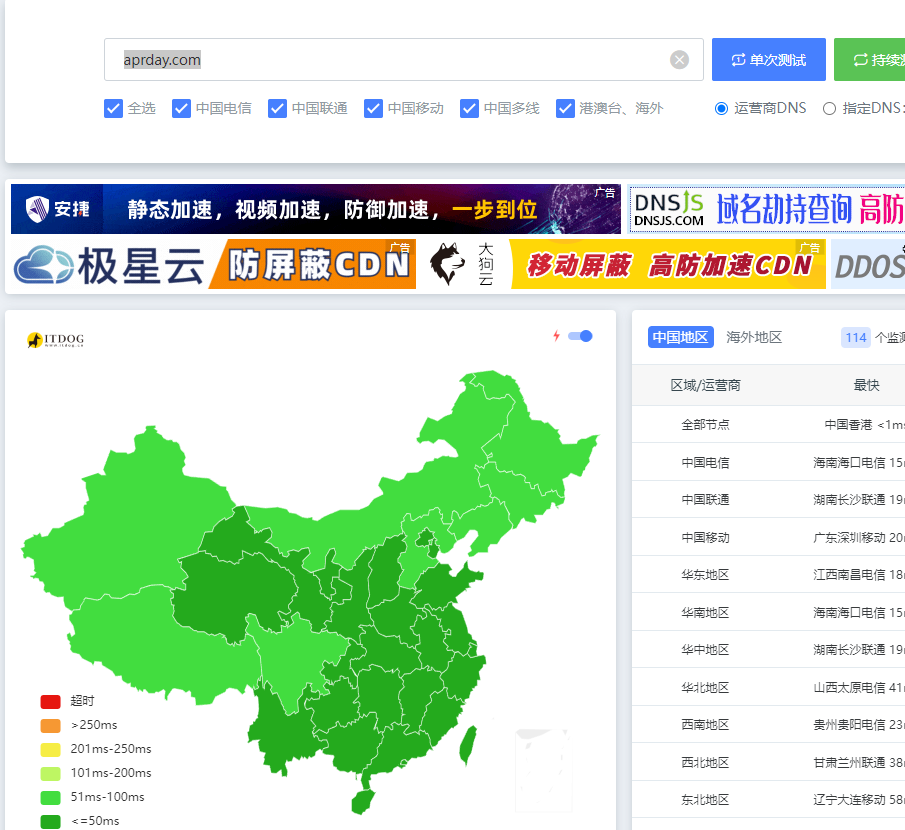
Task: Uncheck the 中国电信 checkbox
Action: tap(180, 108)
